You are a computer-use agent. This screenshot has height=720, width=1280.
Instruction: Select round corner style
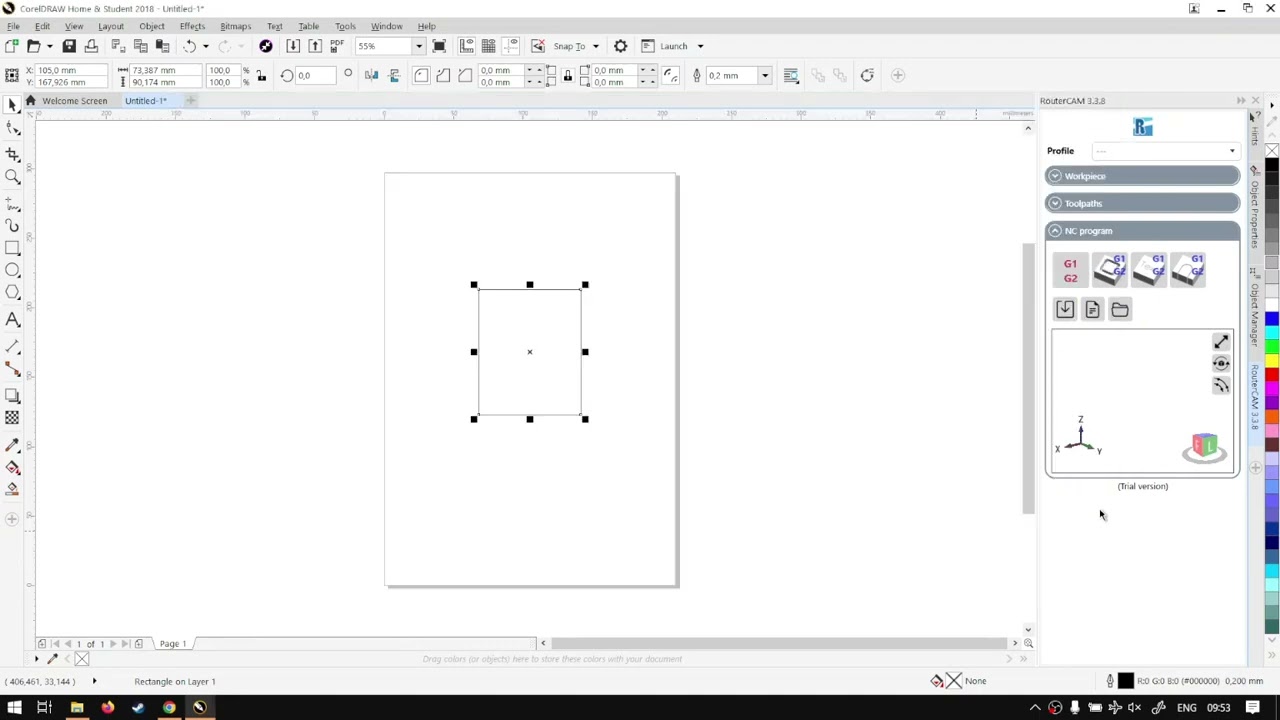(421, 76)
